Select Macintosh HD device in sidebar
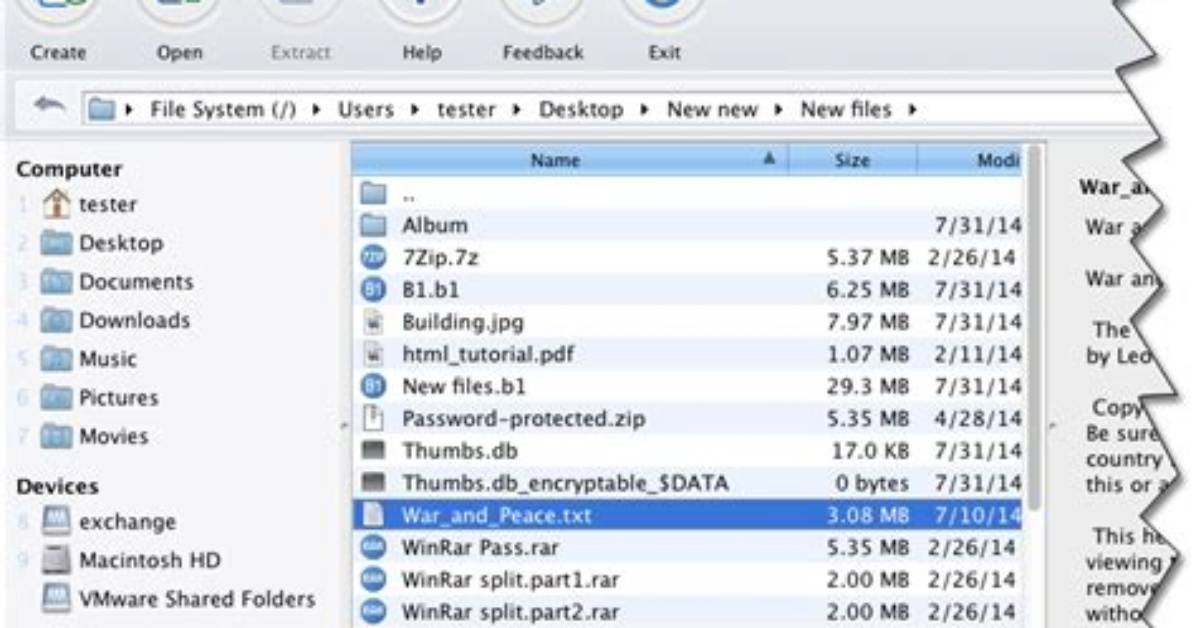 point(130,560)
